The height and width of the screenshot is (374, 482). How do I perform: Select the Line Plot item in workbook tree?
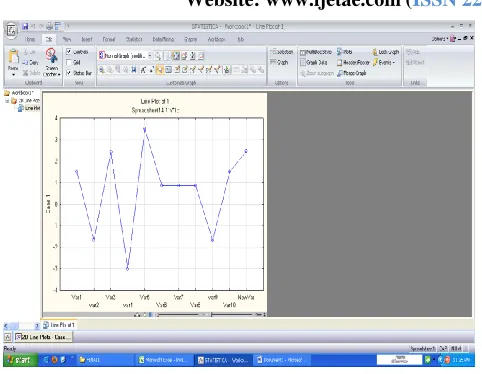(x=29, y=108)
